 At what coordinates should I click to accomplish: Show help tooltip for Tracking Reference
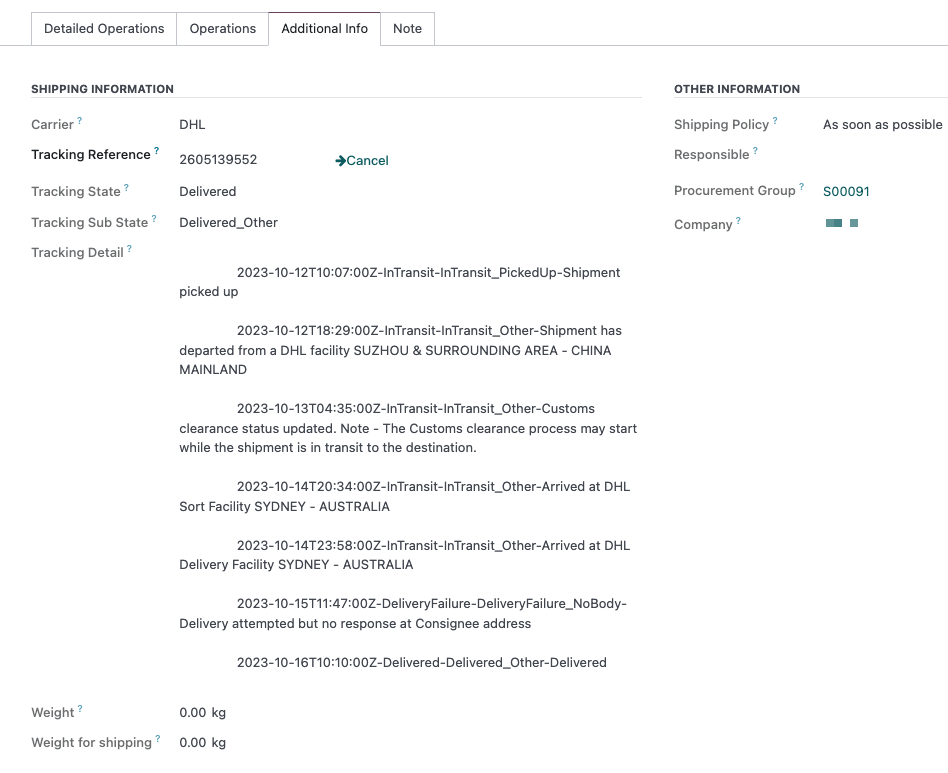pyautogui.click(x=157, y=150)
